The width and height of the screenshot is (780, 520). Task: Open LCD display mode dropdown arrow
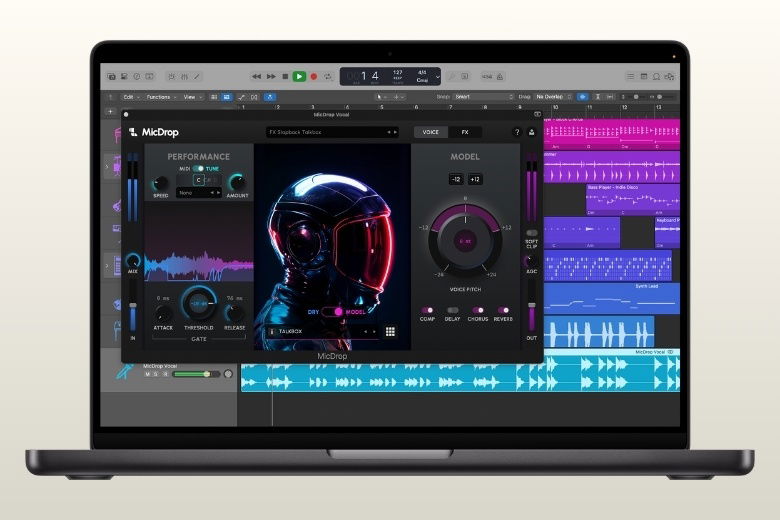[437, 77]
